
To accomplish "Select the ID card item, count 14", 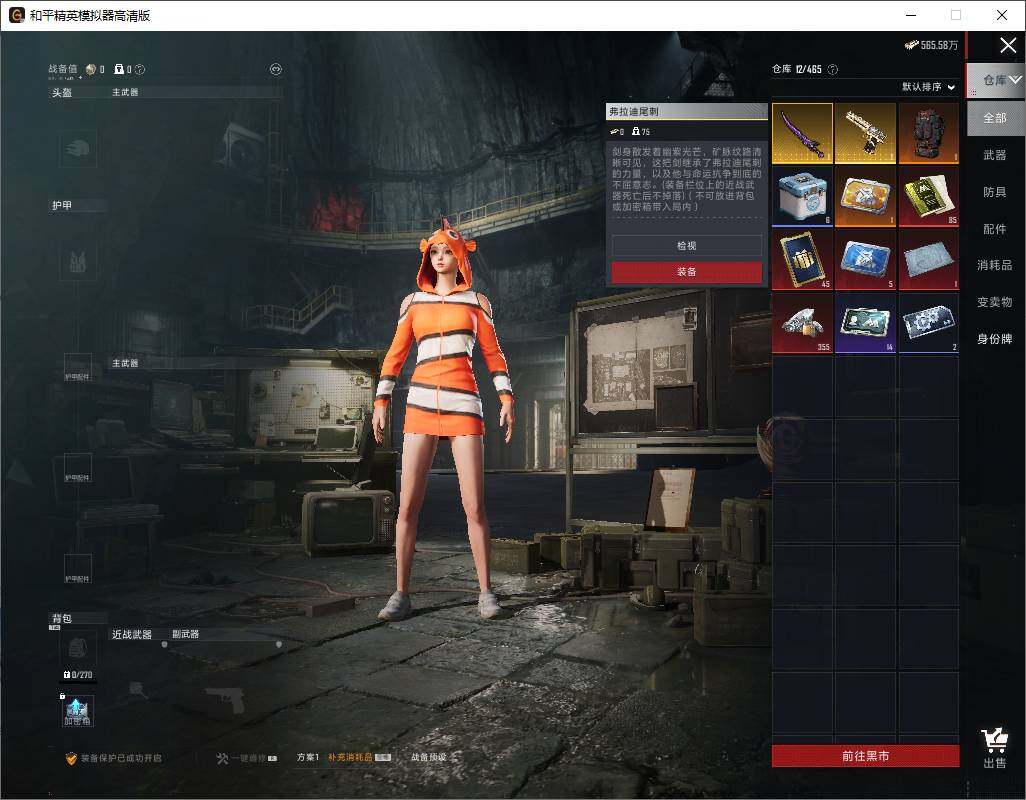I will pyautogui.click(x=865, y=322).
